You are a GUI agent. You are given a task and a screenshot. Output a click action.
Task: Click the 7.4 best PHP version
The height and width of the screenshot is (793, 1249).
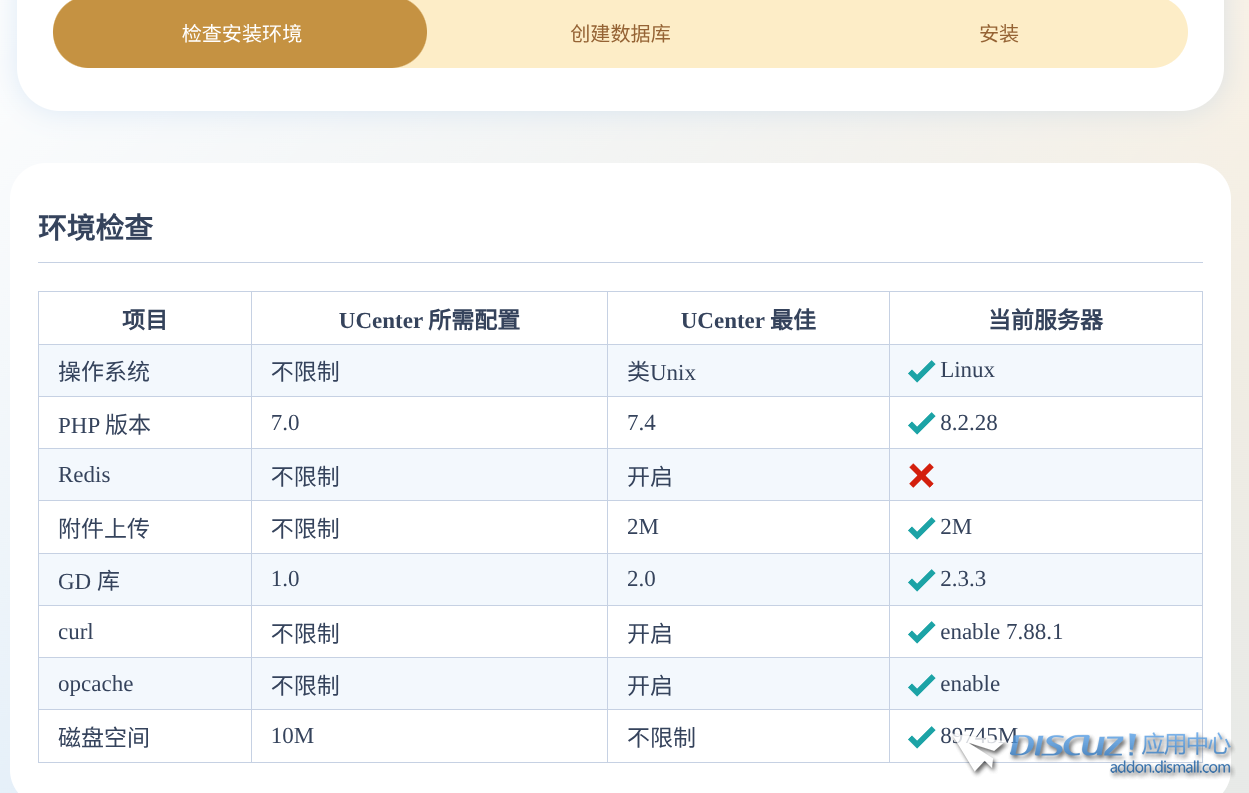point(641,422)
